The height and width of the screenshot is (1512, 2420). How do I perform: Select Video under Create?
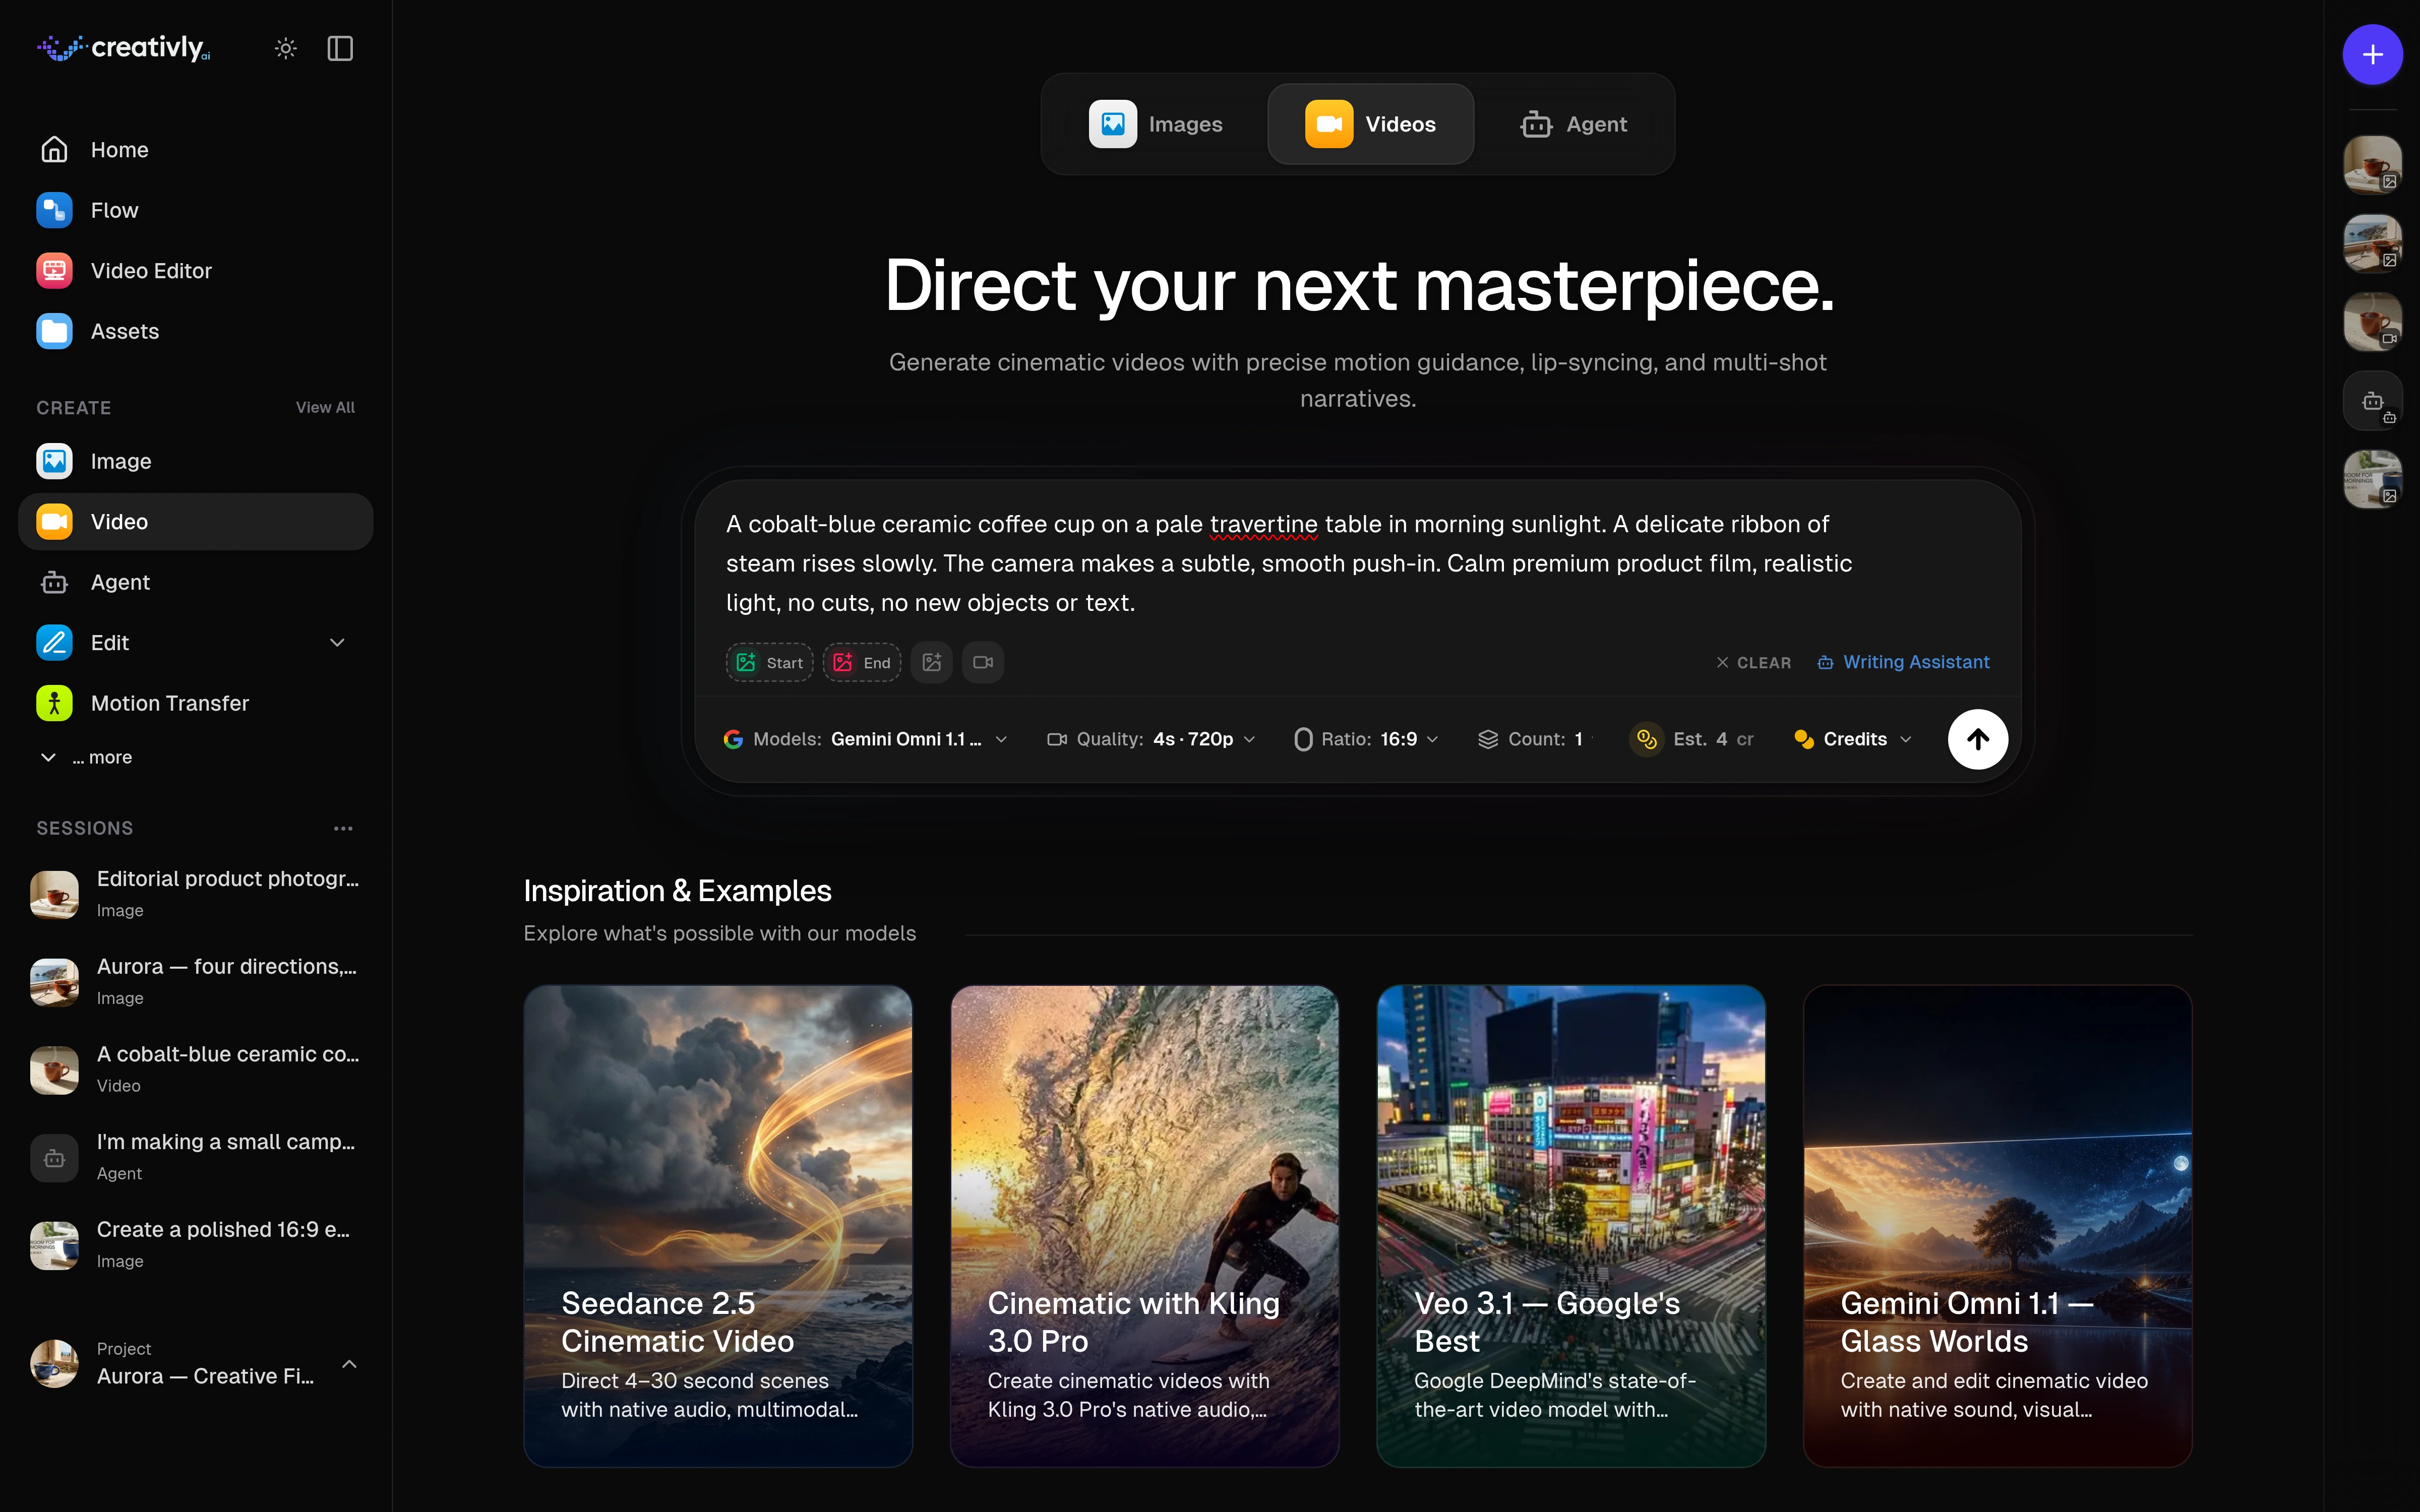(195, 522)
